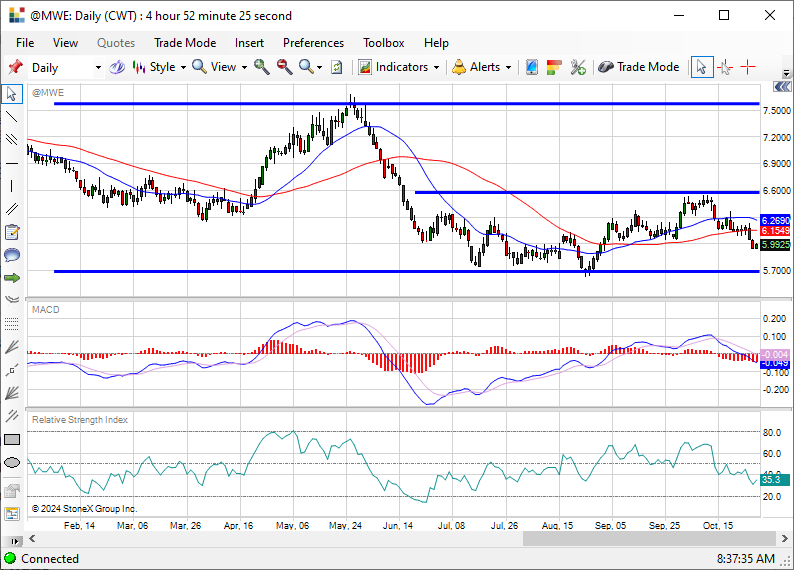Screen dimensions: 794x570
Task: Click the colored bars icon in toolbar
Action: (x=554, y=67)
